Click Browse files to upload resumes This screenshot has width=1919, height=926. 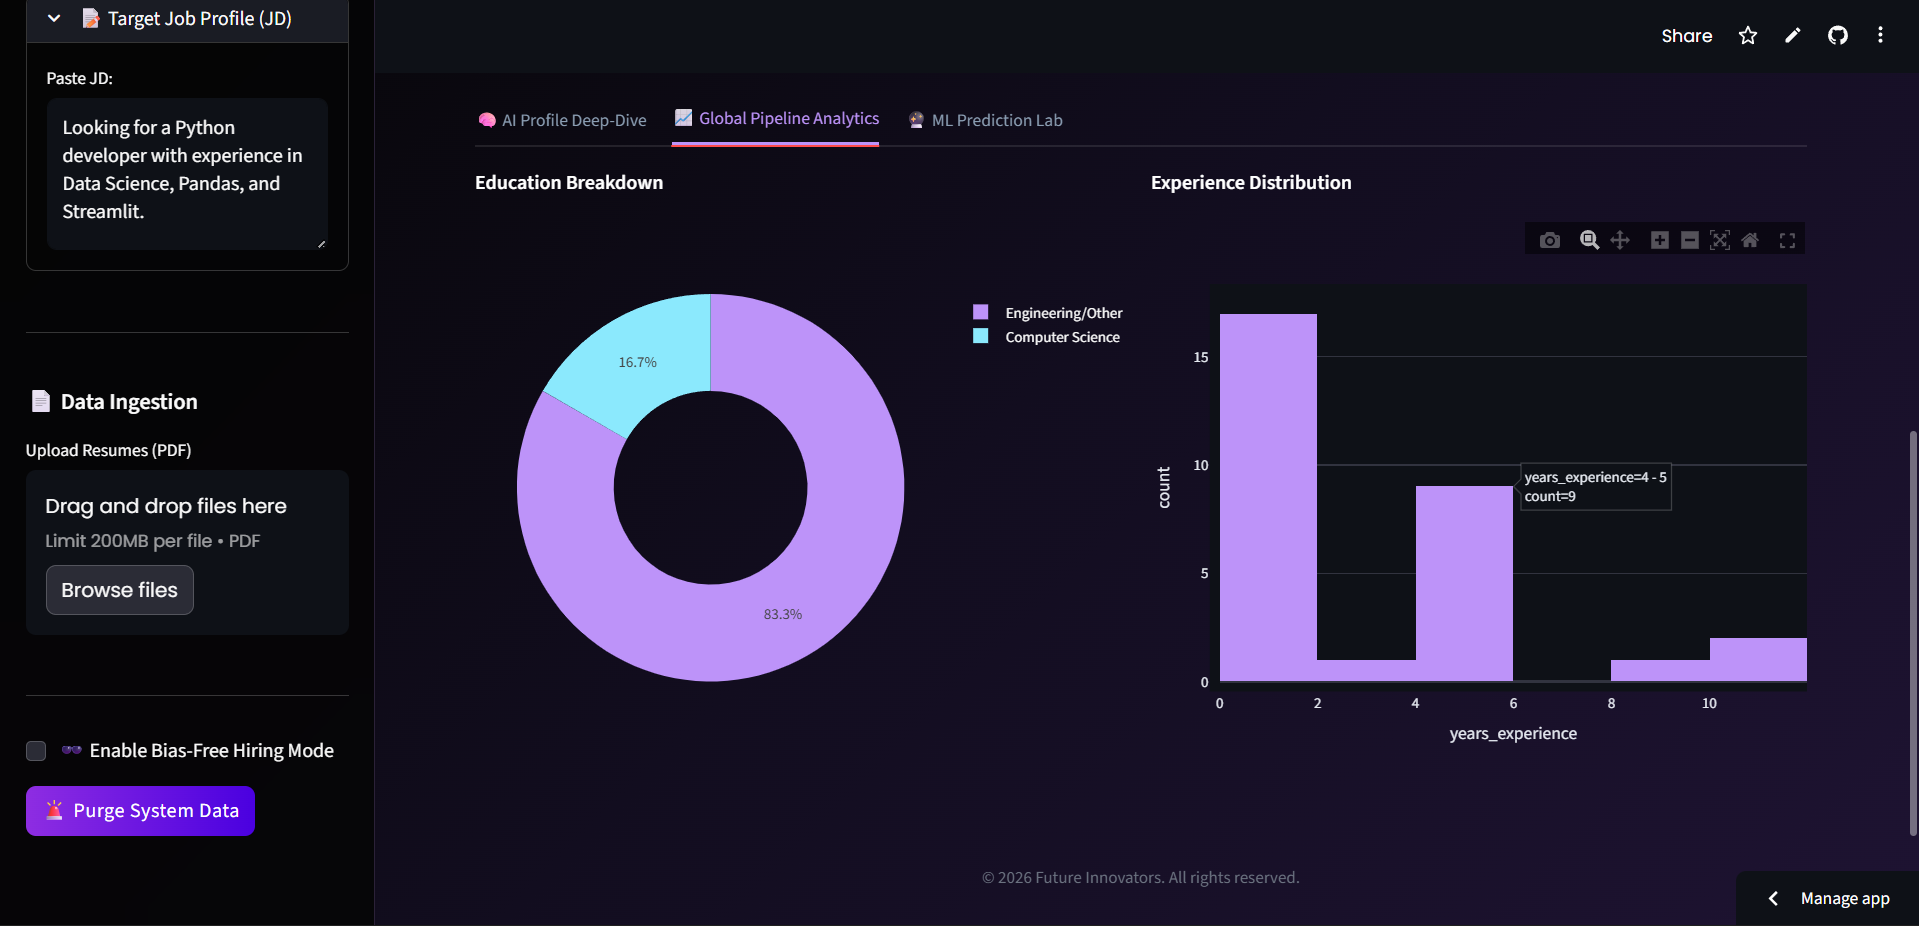118,590
